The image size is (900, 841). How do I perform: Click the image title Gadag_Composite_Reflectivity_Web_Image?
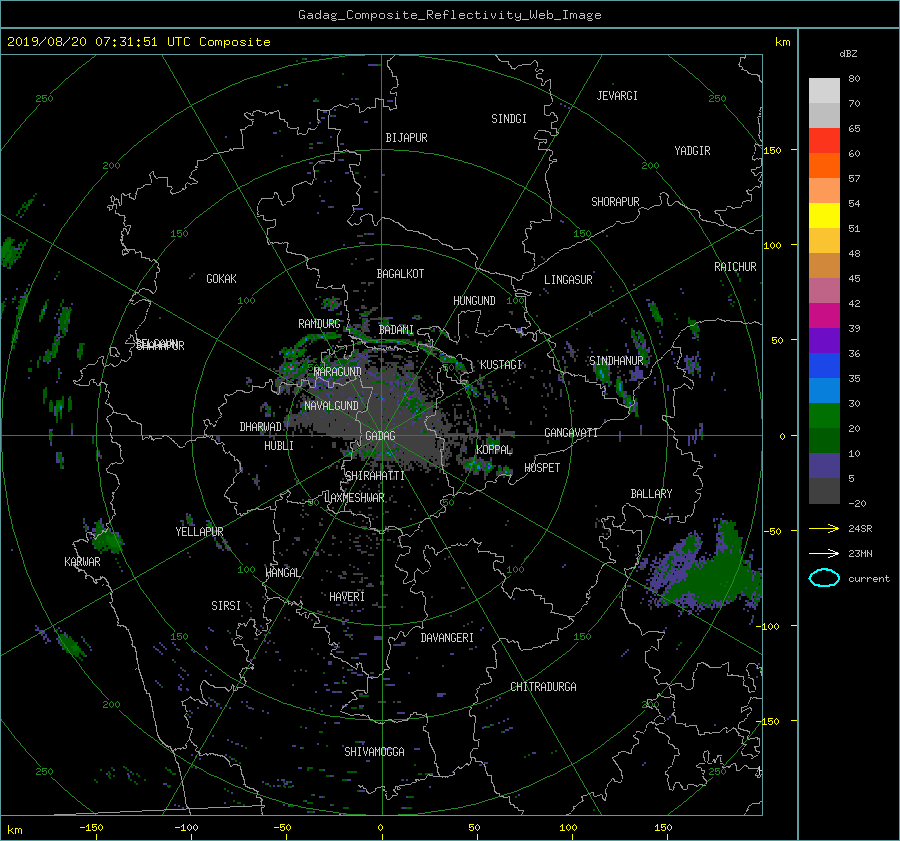449,15
